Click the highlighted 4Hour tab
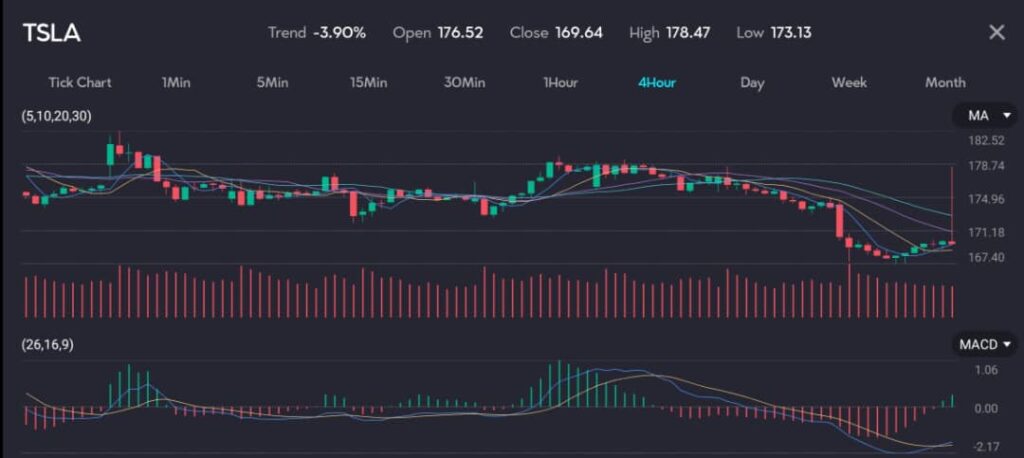 click(x=656, y=82)
